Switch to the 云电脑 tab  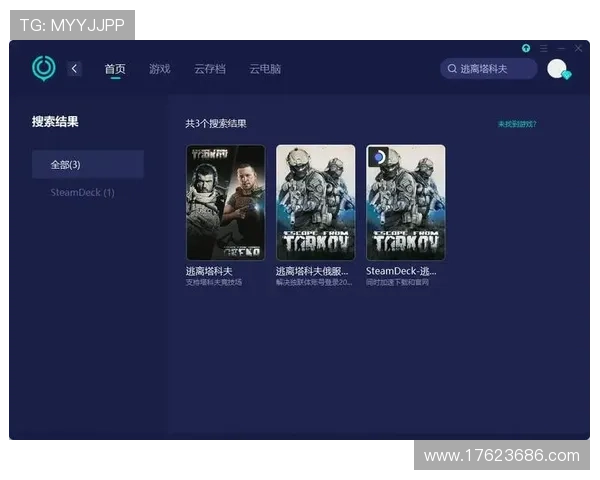pyautogui.click(x=265, y=69)
